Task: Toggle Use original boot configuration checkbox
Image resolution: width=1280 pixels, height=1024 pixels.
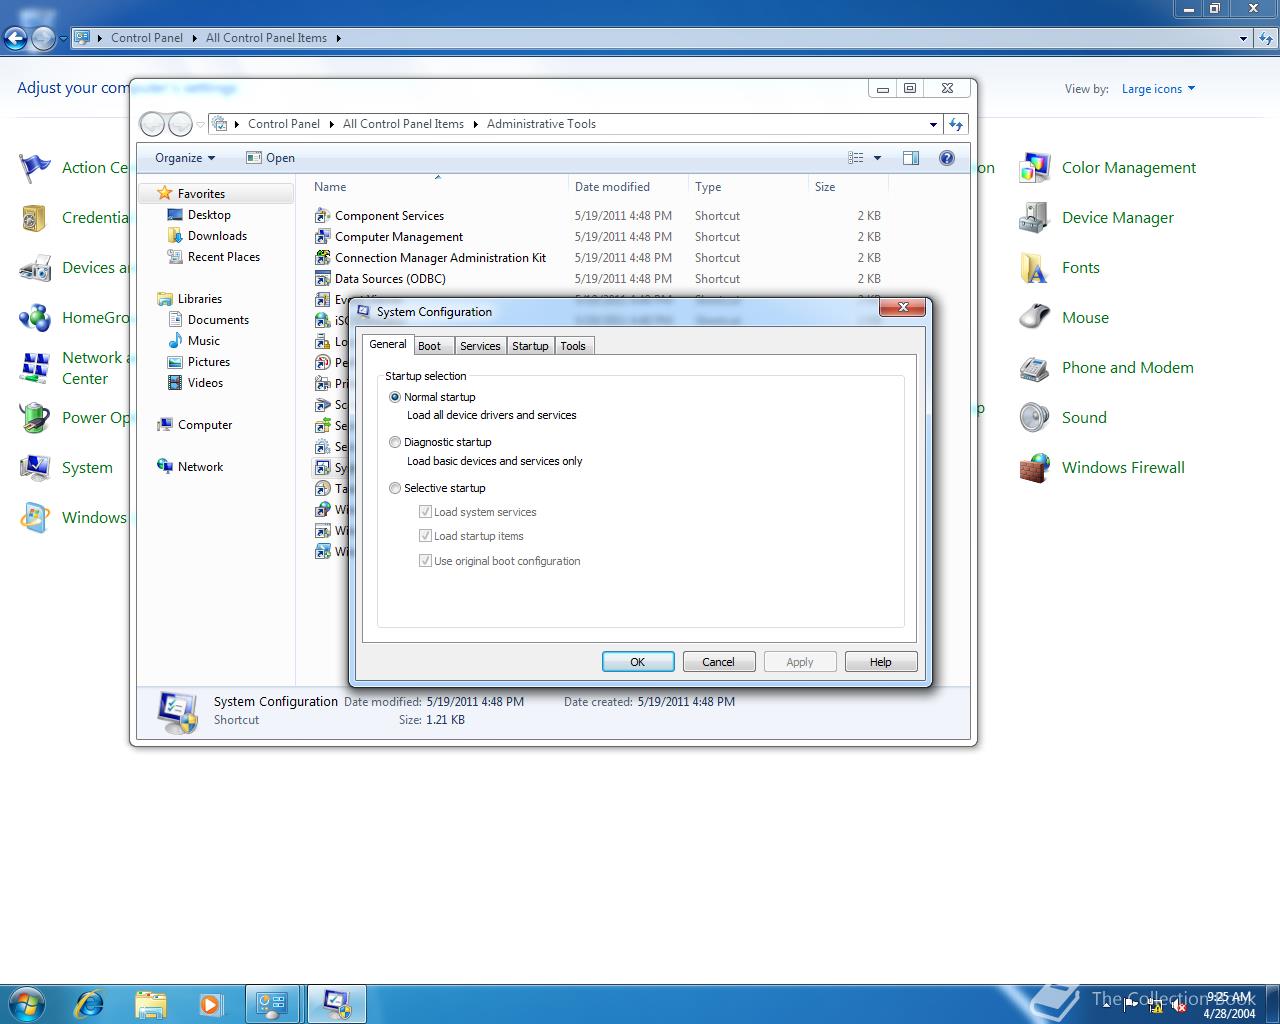Action: [x=425, y=561]
